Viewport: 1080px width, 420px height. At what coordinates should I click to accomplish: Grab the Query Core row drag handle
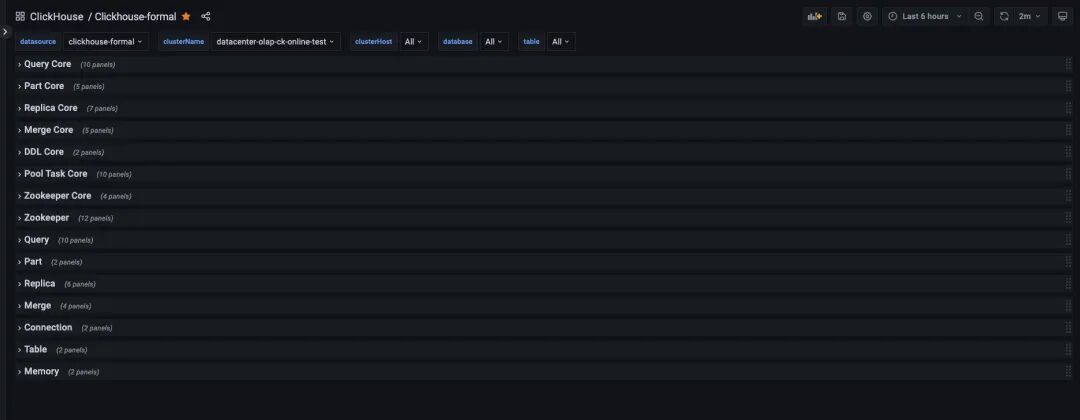point(1069,64)
